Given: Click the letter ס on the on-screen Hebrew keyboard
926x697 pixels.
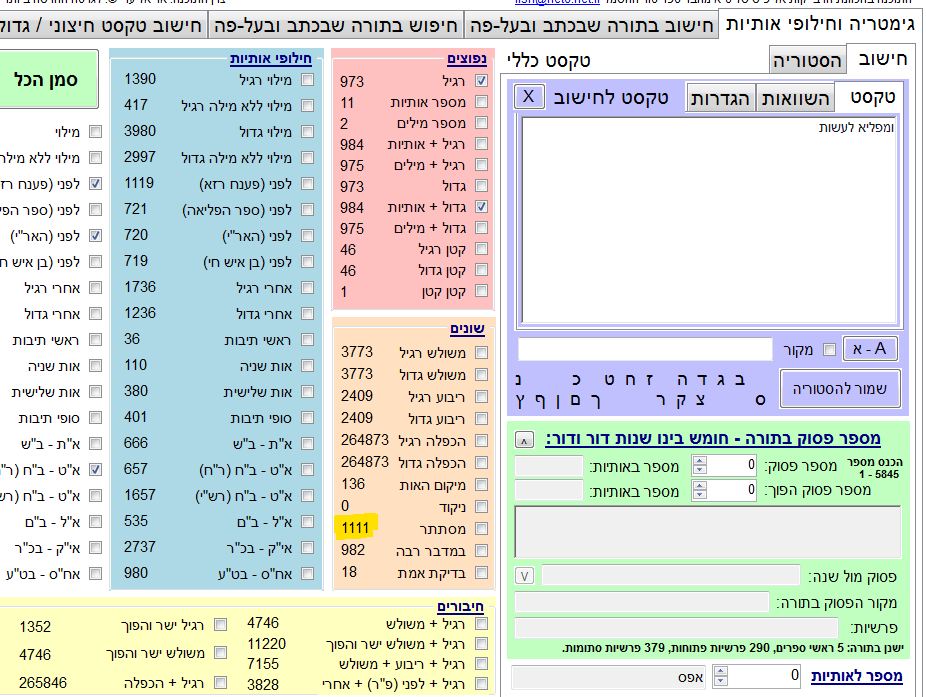Looking at the screenshot, I should 763,401.
